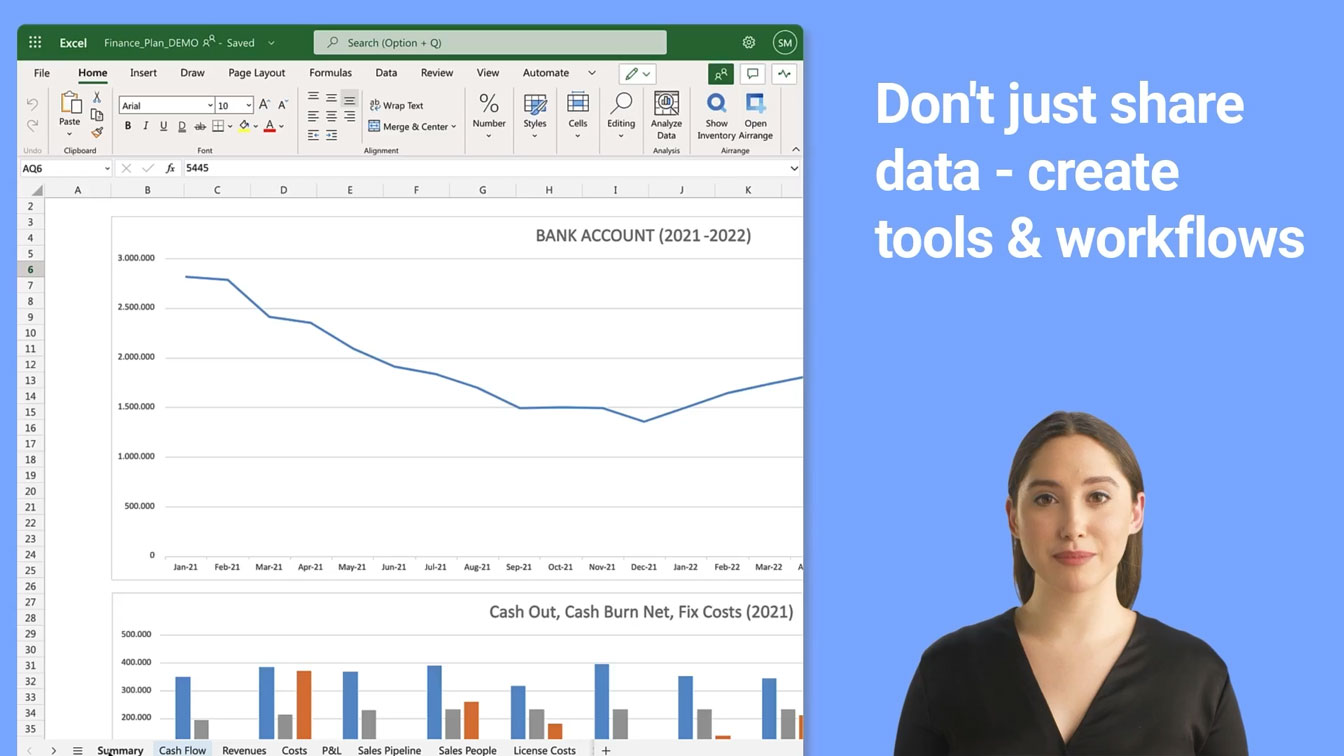Toggle center alignment in the Alignment group
Screen dimensions: 1344x756
coord(331,116)
